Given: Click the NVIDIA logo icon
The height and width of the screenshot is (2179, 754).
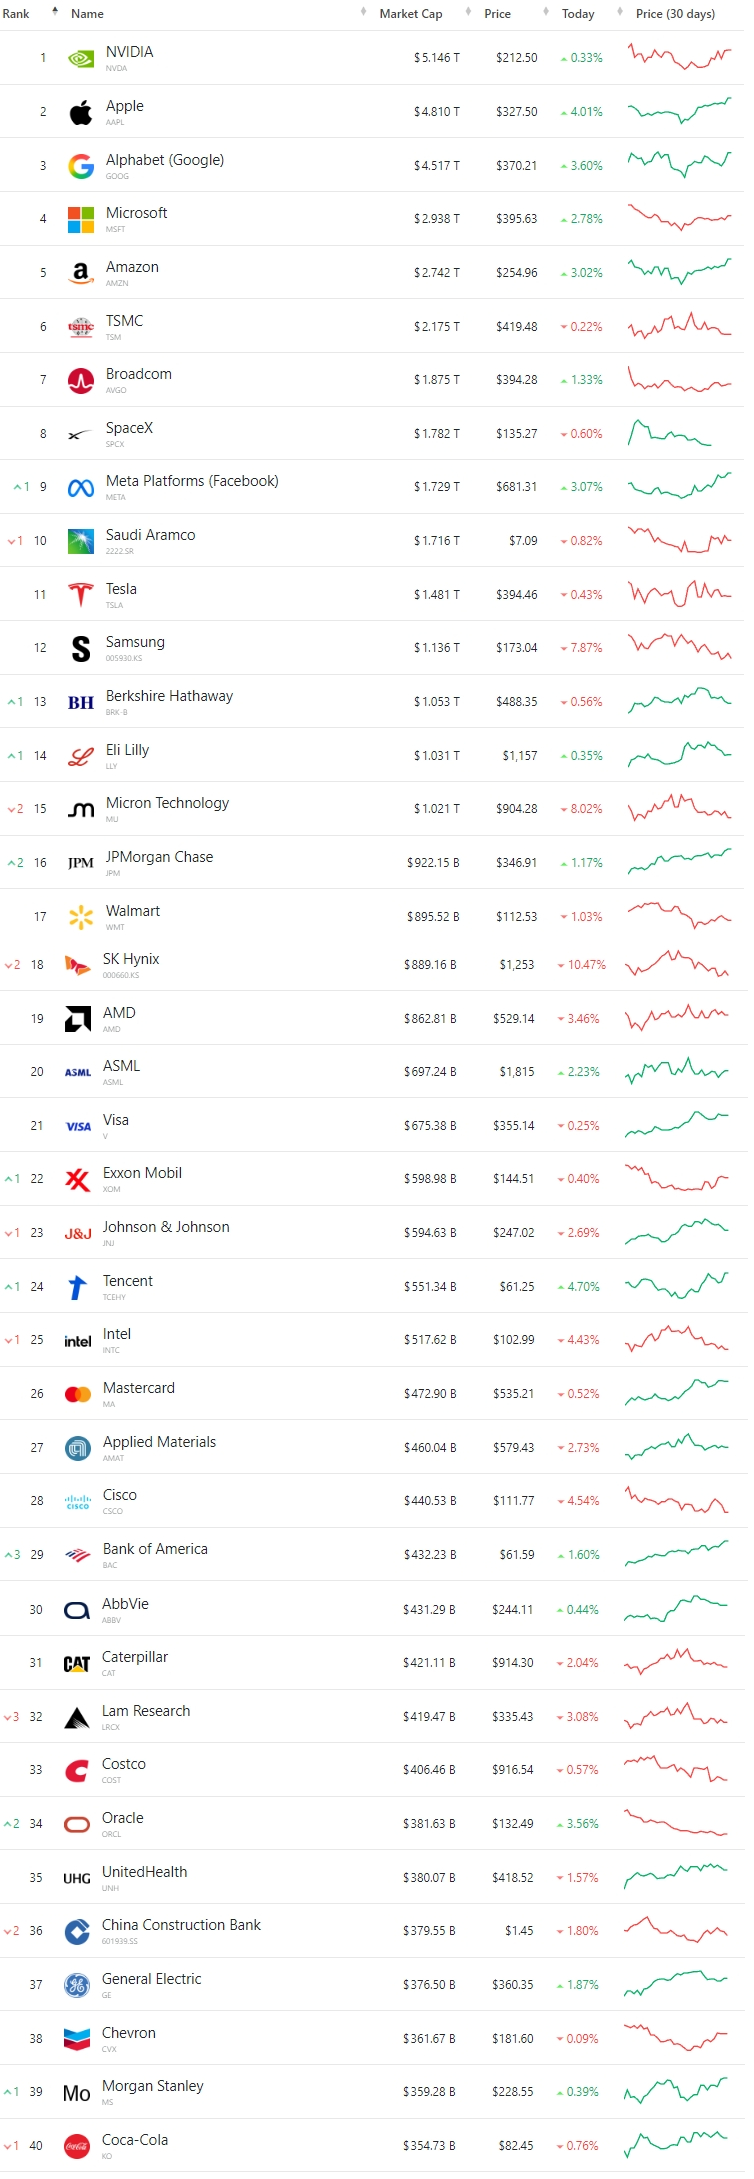Looking at the screenshot, I should point(81,59).
